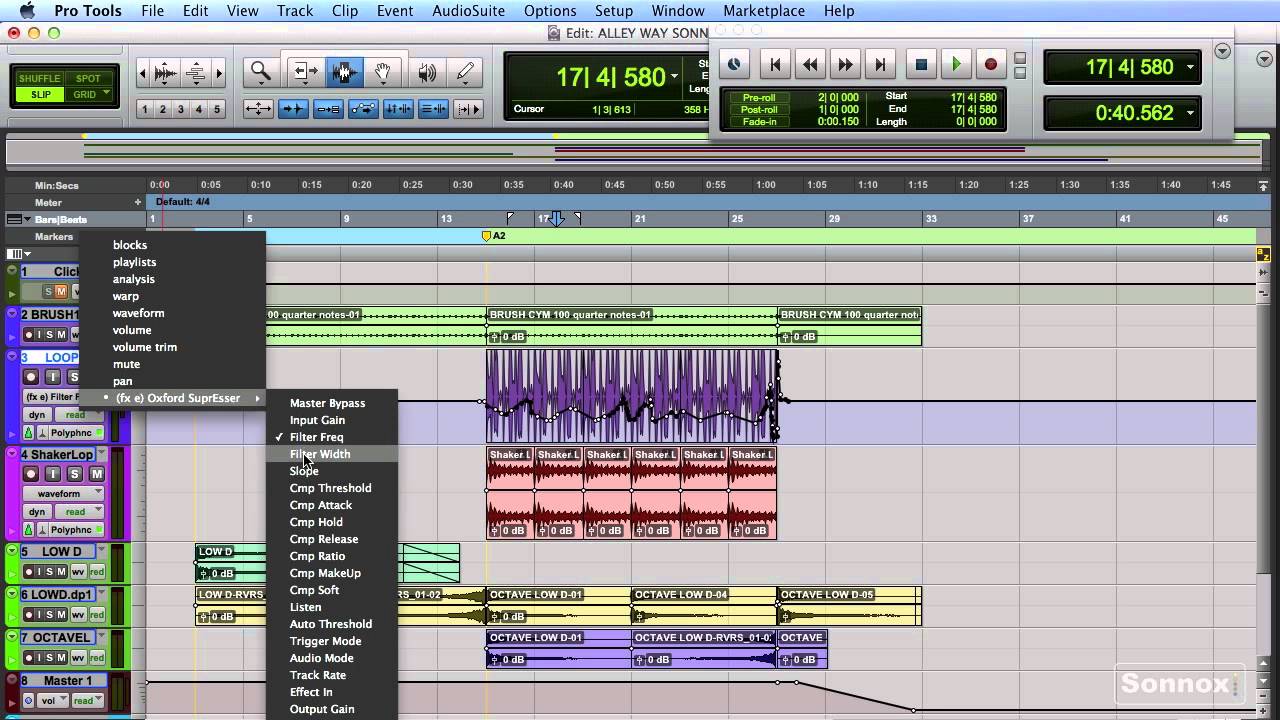The height and width of the screenshot is (720, 1280).
Task: Choose the Selector waveform tool
Action: point(345,72)
